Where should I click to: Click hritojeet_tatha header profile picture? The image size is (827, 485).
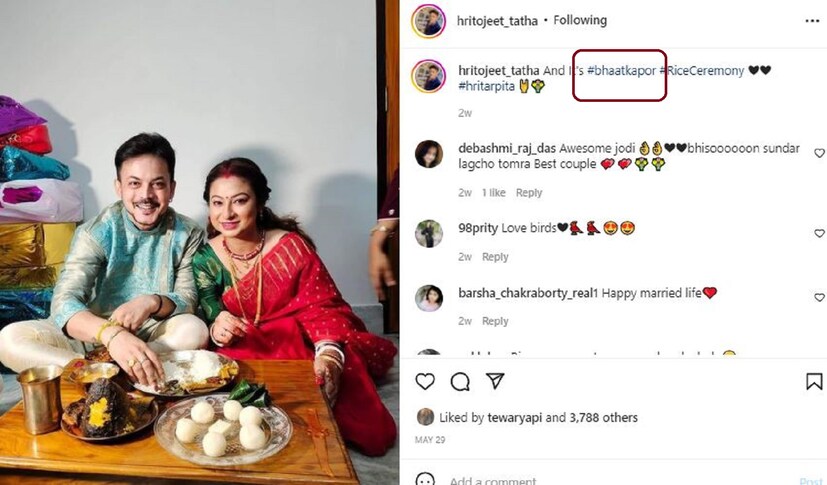pos(428,21)
